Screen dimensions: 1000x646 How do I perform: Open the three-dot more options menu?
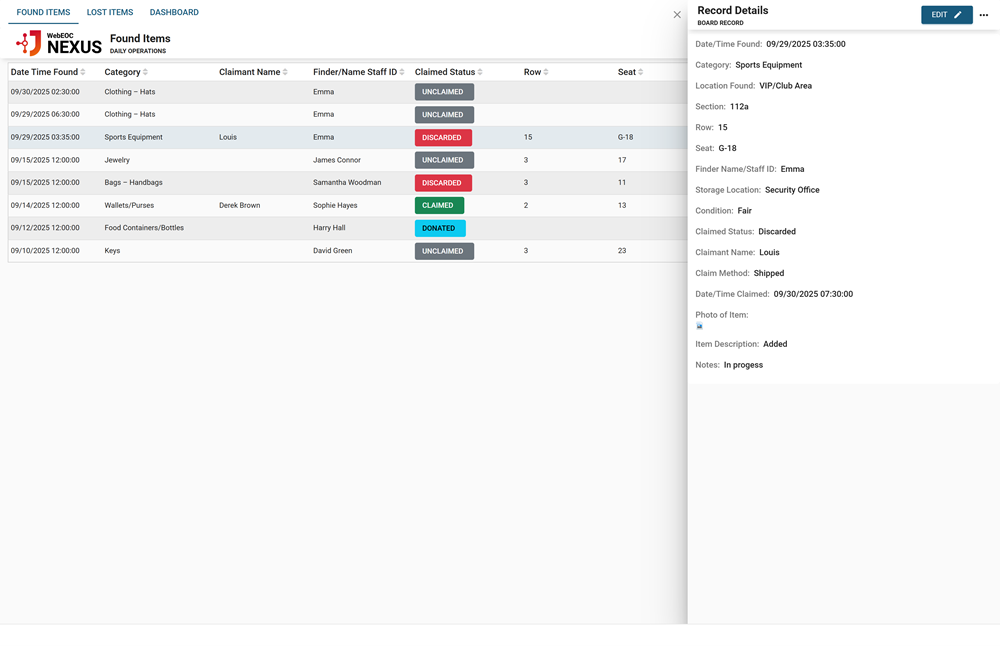984,15
